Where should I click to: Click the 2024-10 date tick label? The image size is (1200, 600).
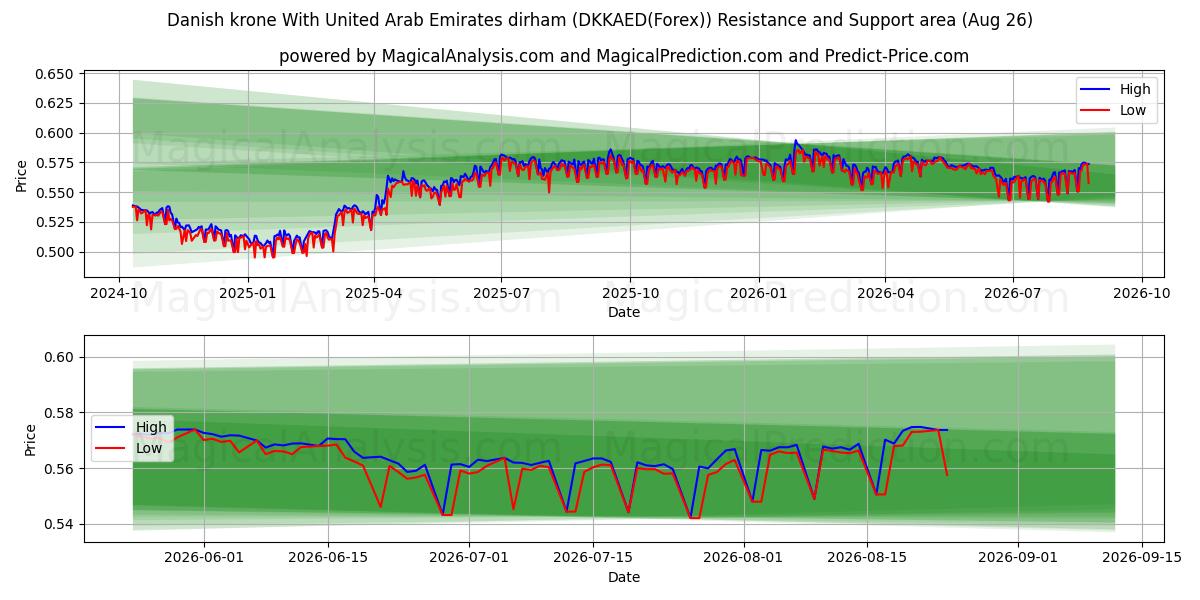(x=120, y=294)
